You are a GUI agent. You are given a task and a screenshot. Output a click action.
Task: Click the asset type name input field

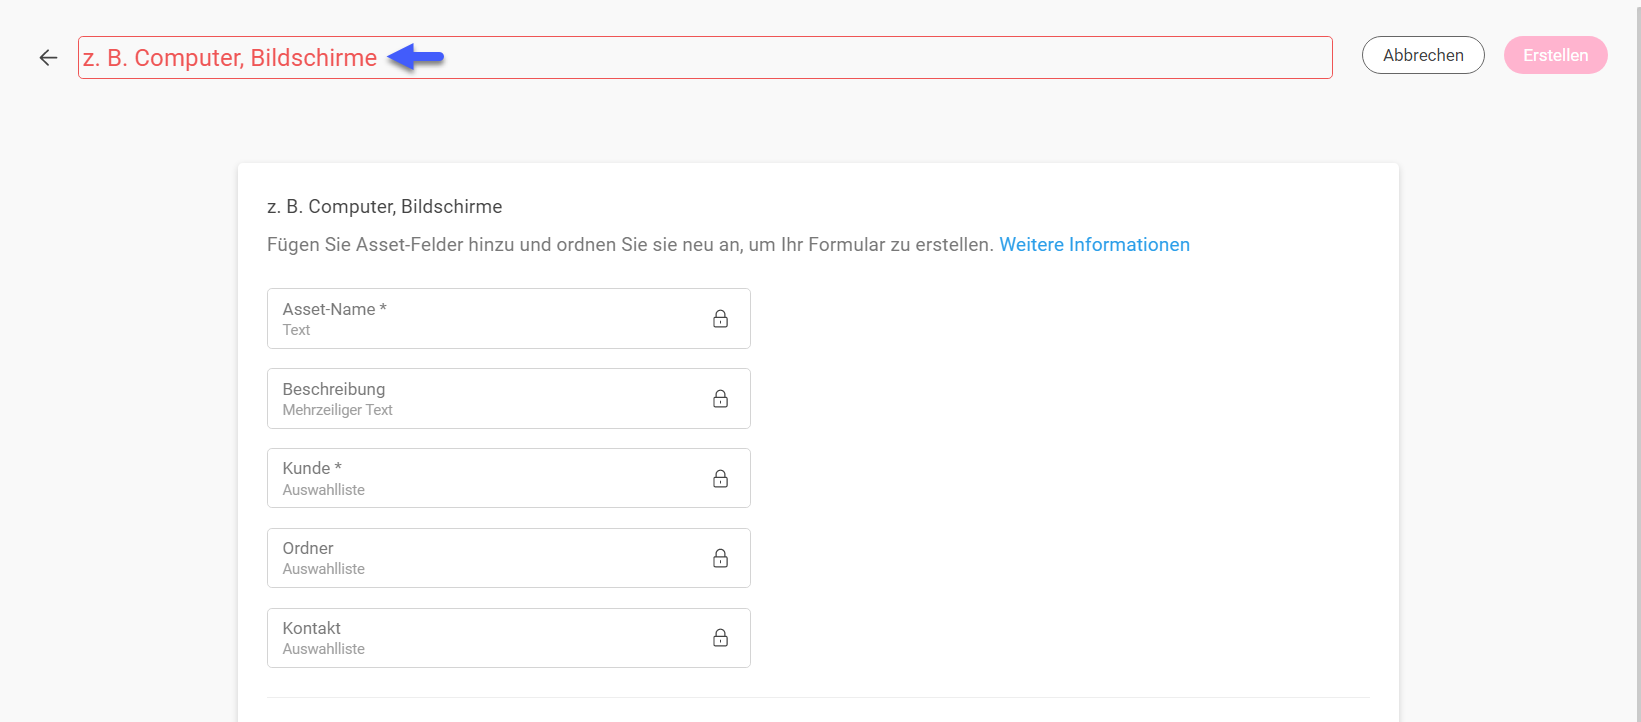705,57
